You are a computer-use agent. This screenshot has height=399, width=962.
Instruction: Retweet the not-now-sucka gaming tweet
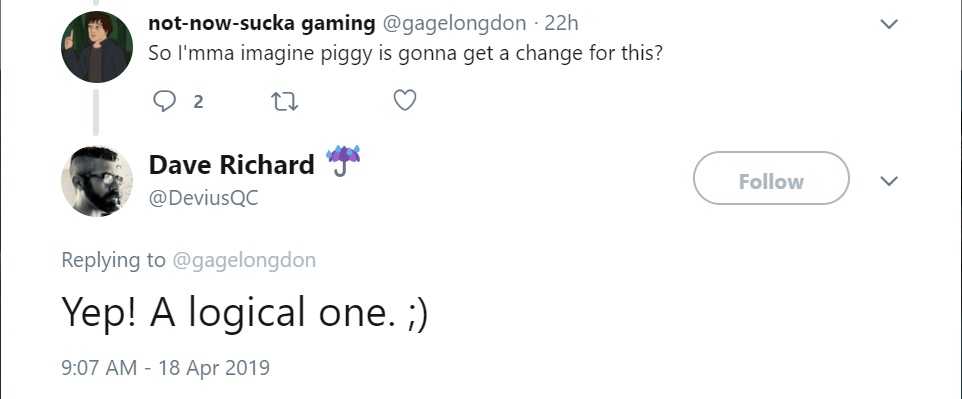coord(285,101)
